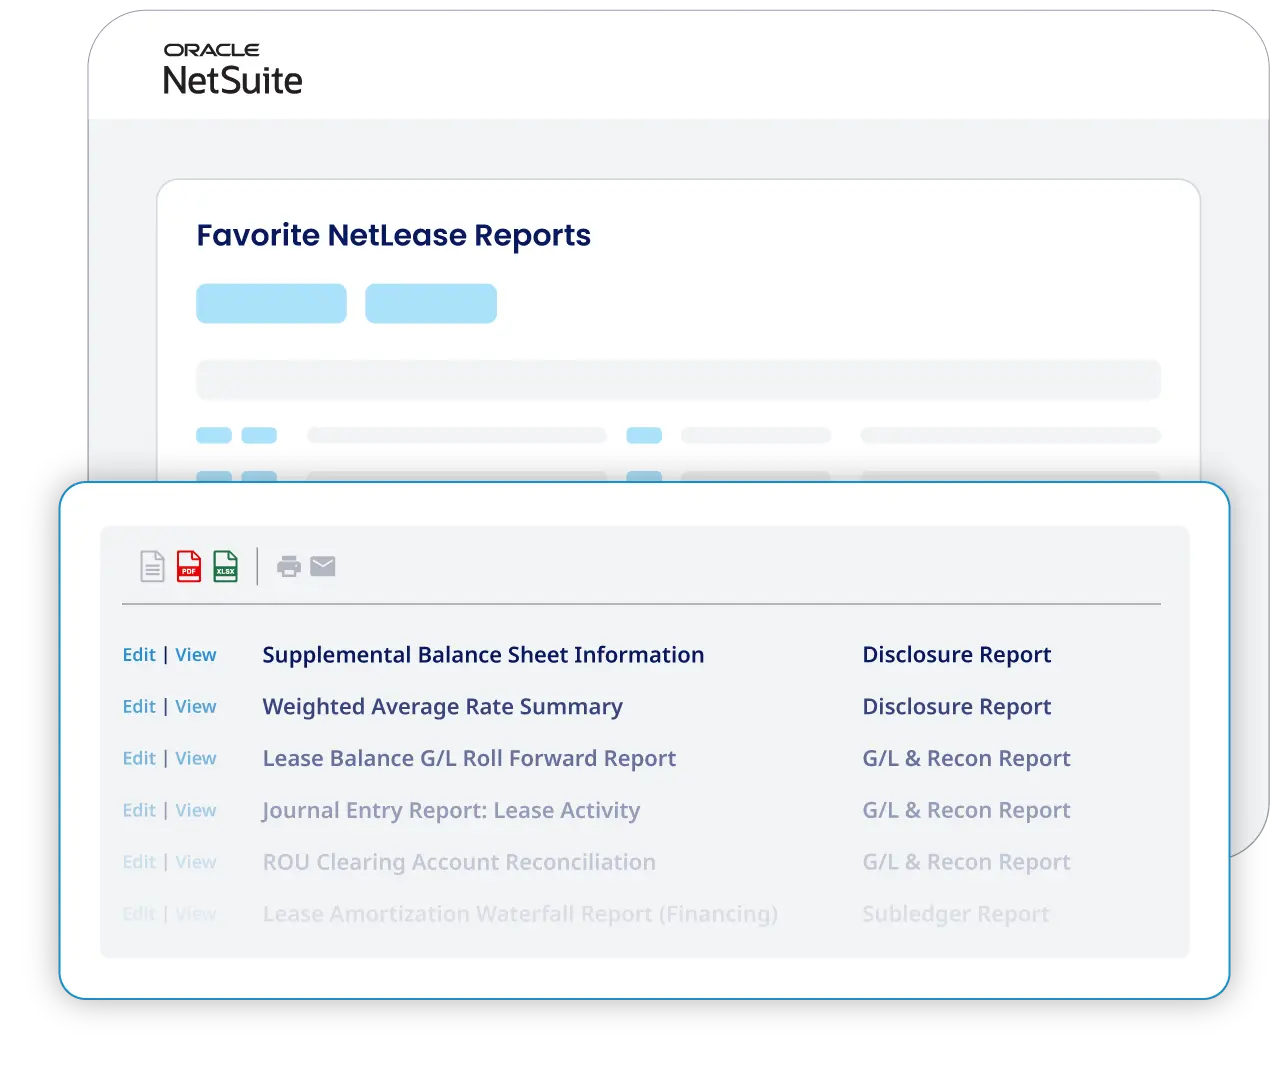Edit Supplemental Balance Sheet Information report
Viewport: 1278px width, 1065px height.
click(139, 655)
